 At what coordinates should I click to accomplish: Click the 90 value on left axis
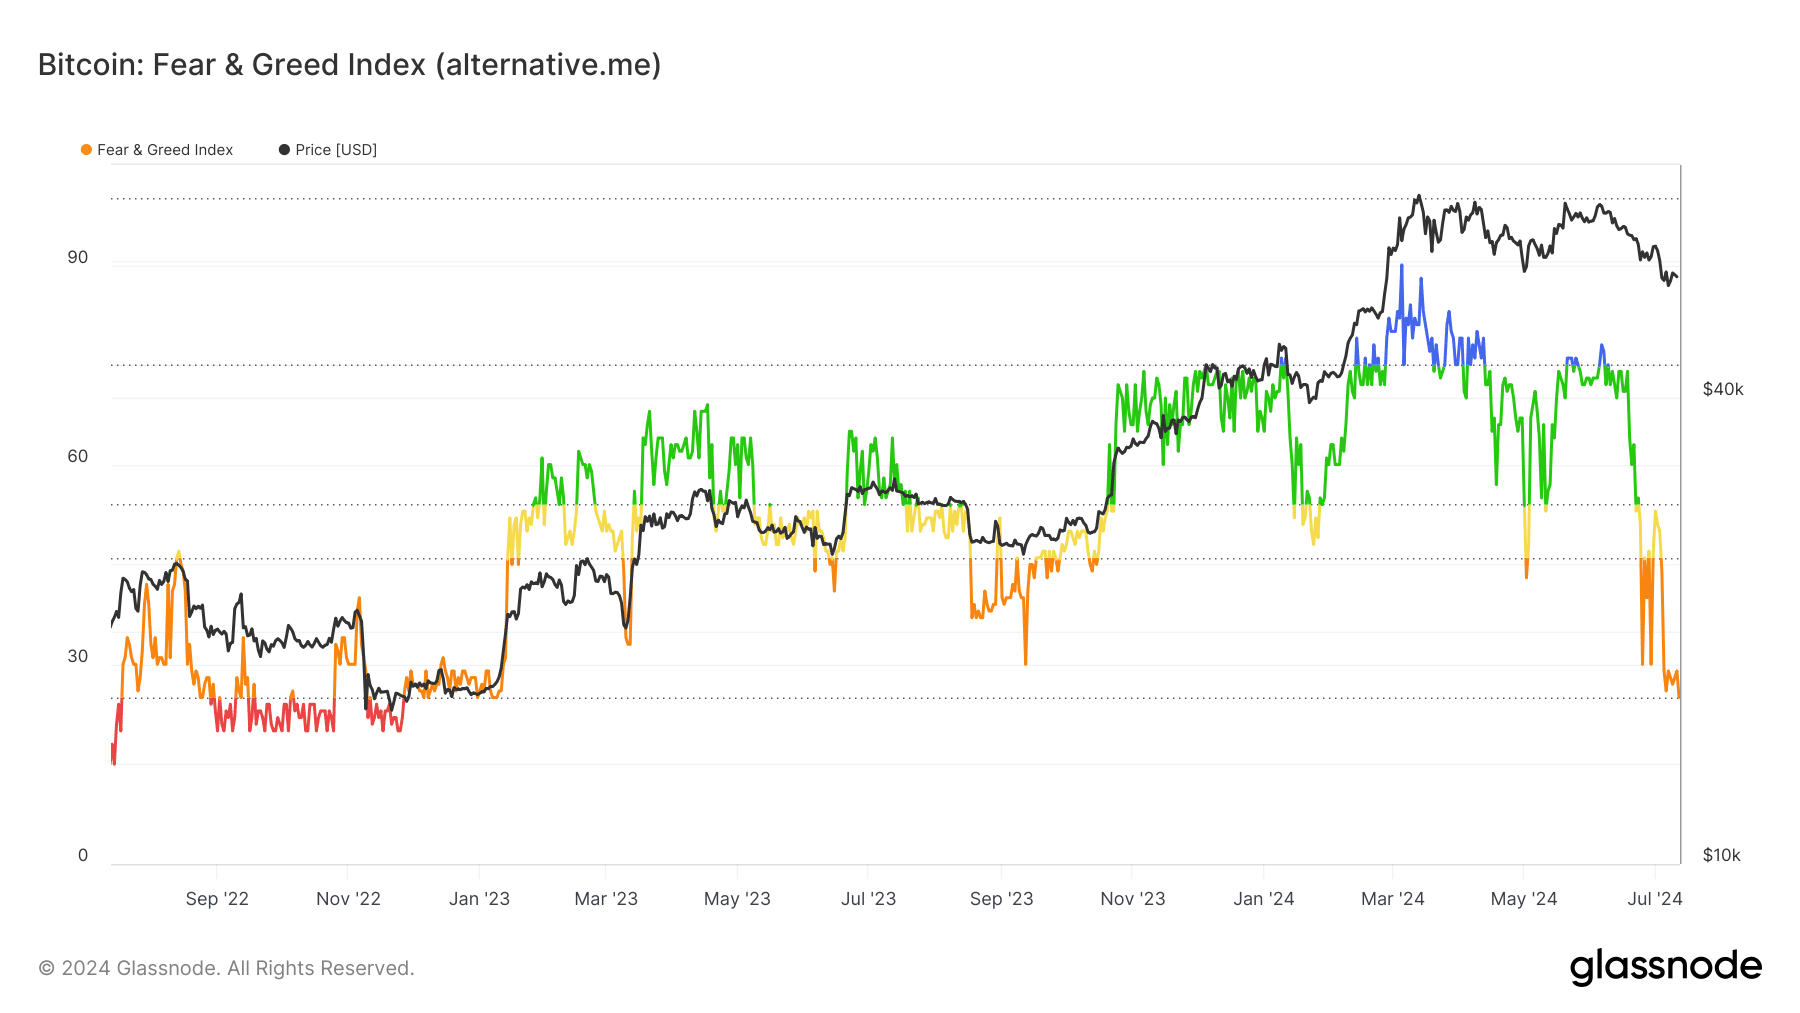78,258
